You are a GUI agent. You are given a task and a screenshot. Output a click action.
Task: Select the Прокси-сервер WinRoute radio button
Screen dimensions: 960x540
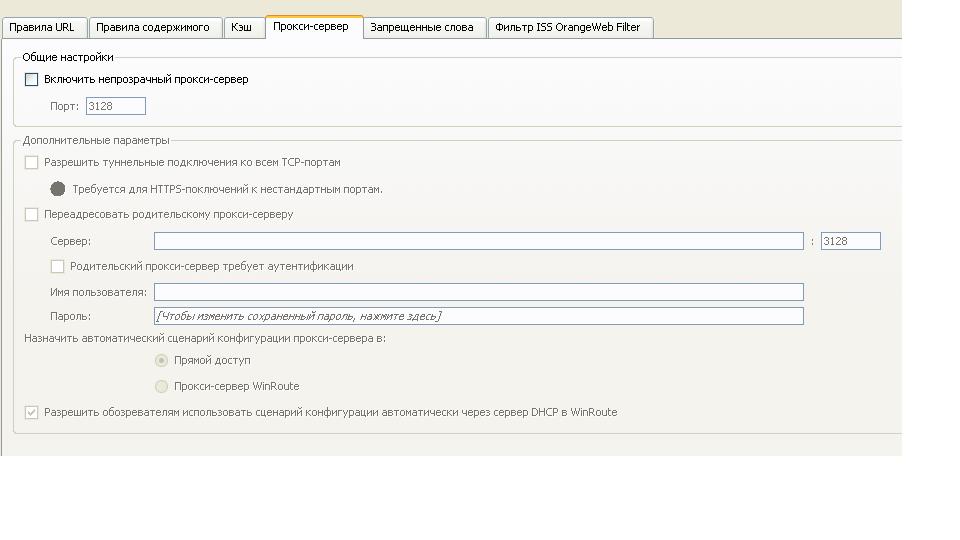(162, 386)
